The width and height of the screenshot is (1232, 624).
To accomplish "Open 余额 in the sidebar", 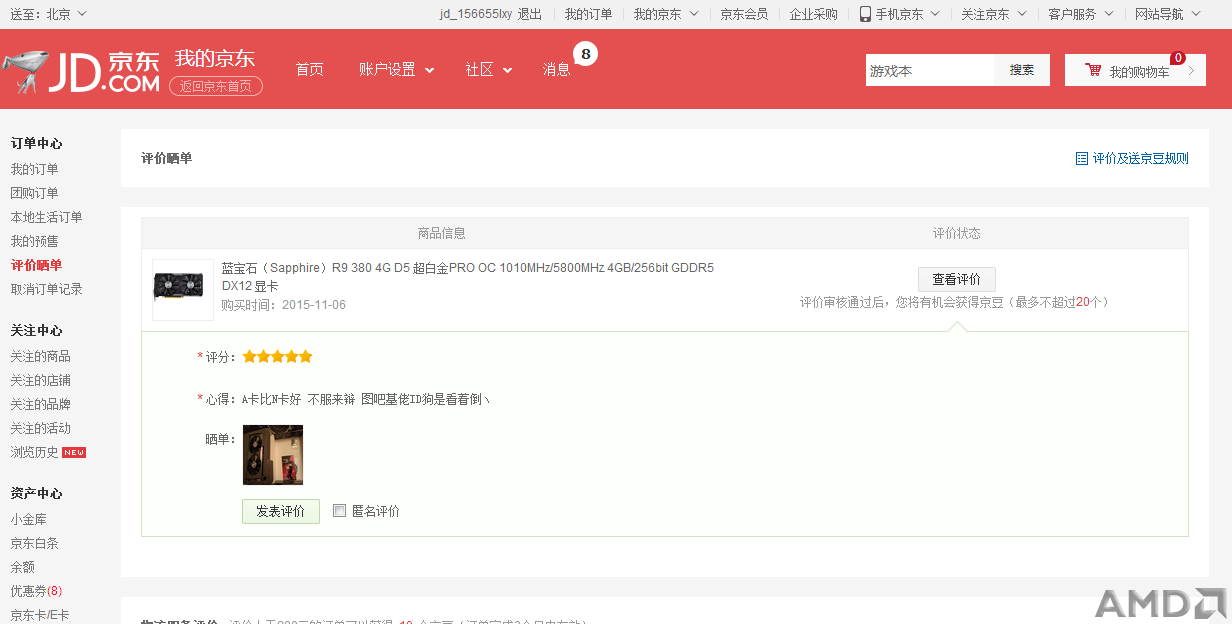I will coord(23,567).
